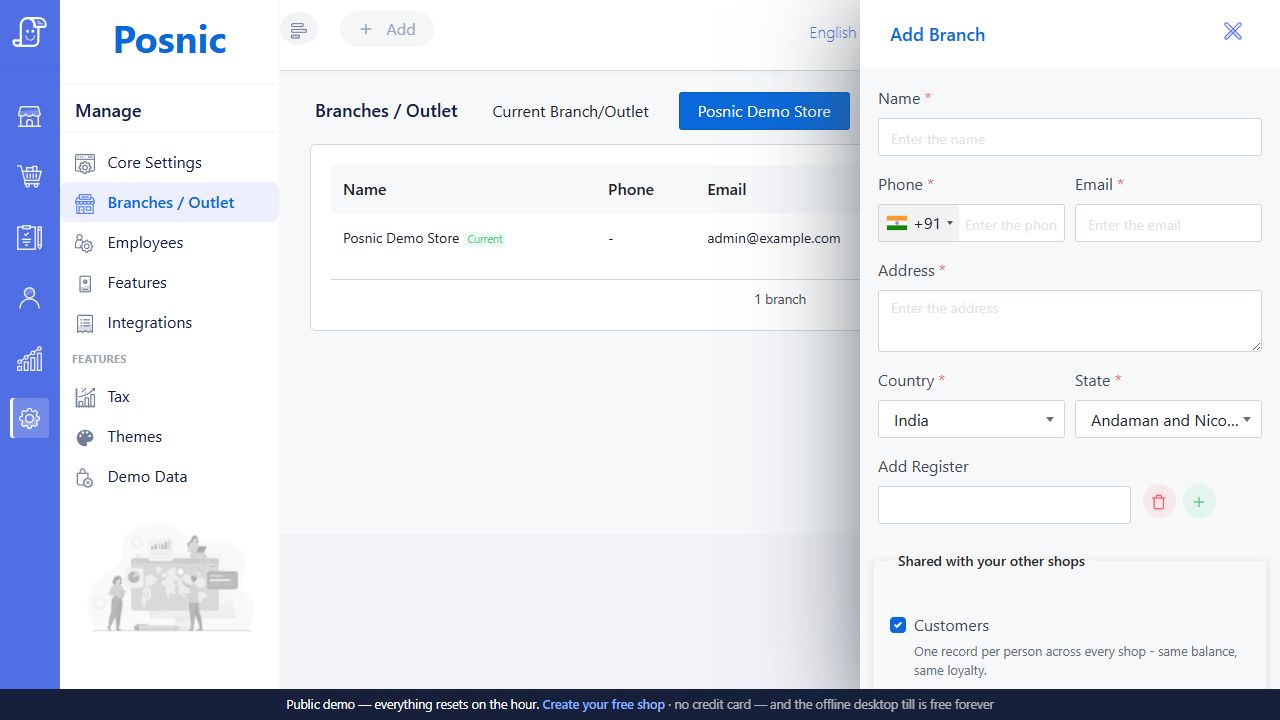Open the Country dropdown showing India

(971, 419)
